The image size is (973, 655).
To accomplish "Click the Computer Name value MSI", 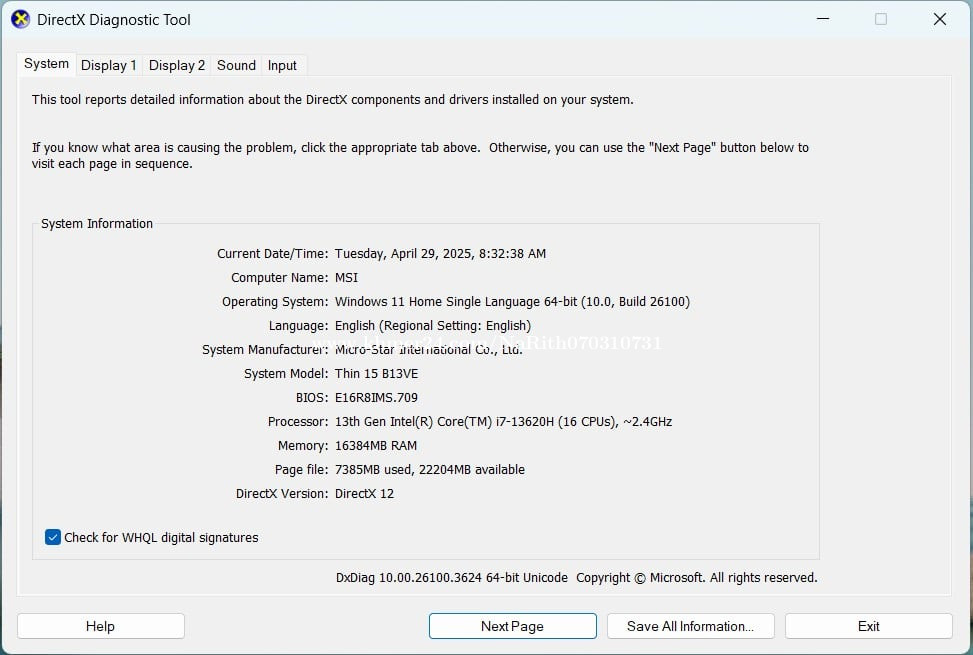I will [x=347, y=277].
